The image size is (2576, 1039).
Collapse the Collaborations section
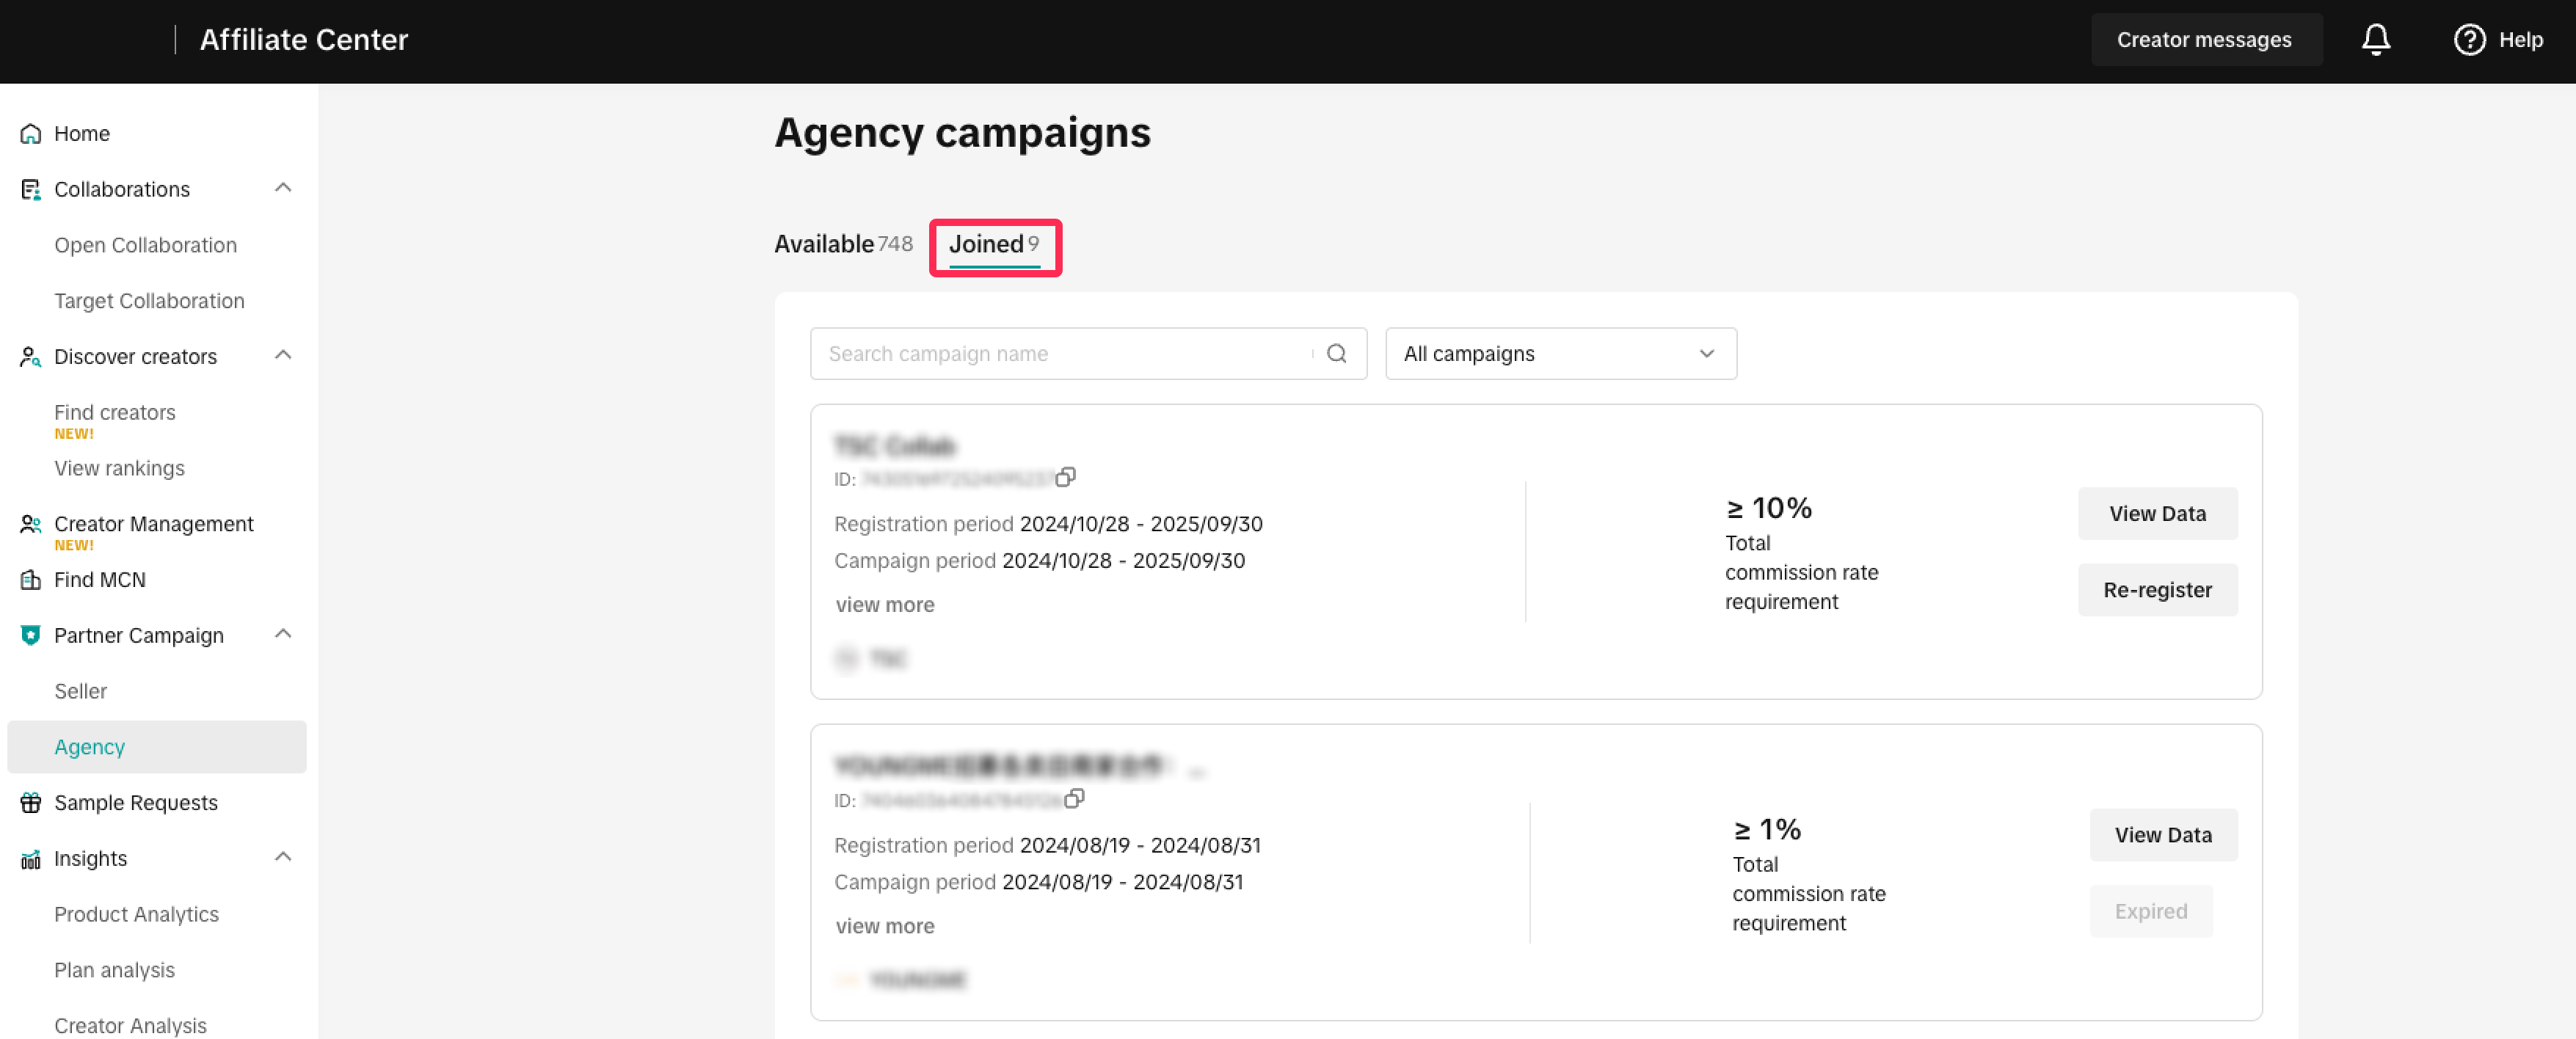click(x=283, y=188)
